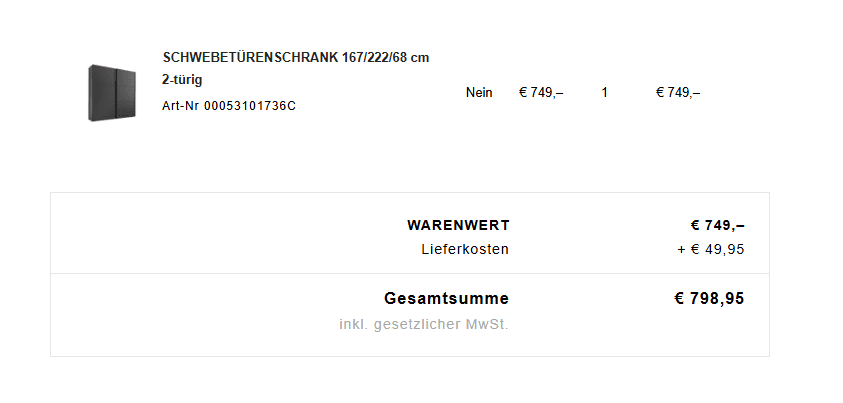Image resolution: width=843 pixels, height=403 pixels.
Task: Select the euro sign before 798,95
Action: 679,298
